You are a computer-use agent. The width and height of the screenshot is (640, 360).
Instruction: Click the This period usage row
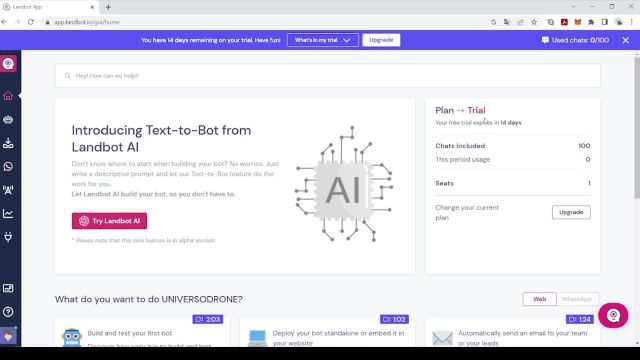[x=513, y=160]
